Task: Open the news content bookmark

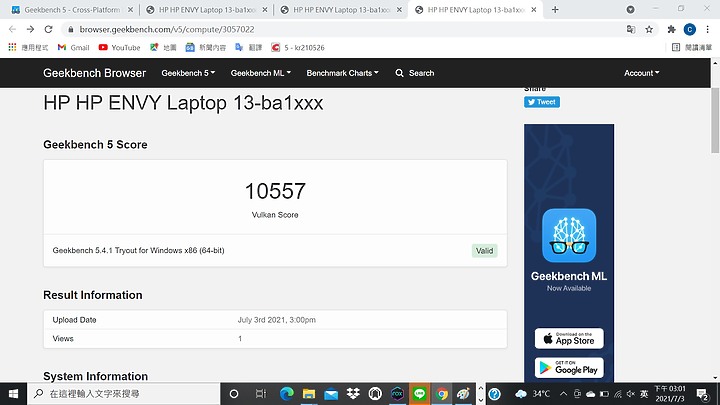Action: (x=206, y=47)
